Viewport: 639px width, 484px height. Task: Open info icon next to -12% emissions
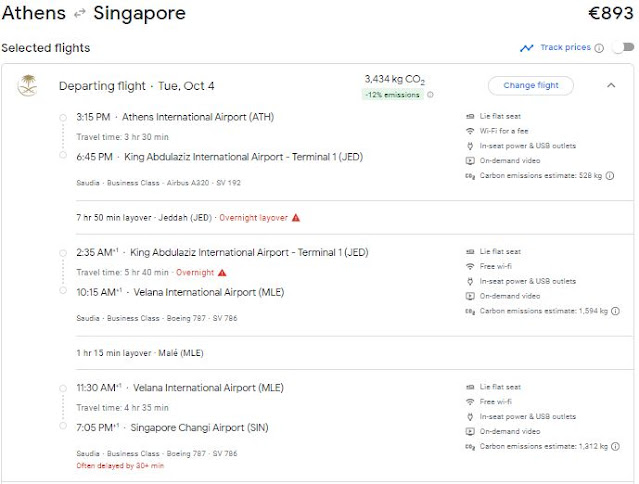(430, 95)
